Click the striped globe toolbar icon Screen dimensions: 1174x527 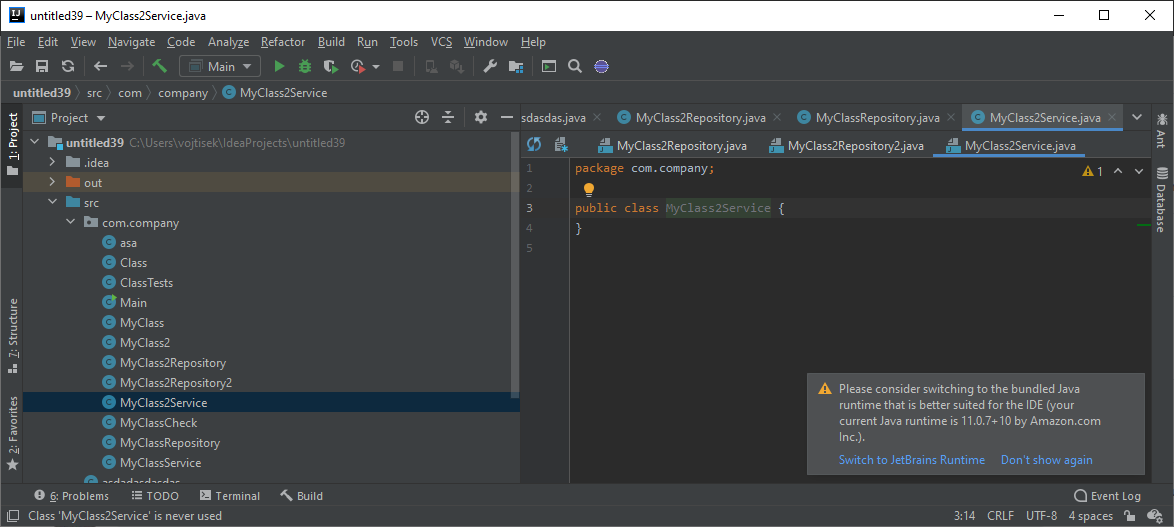click(x=600, y=67)
